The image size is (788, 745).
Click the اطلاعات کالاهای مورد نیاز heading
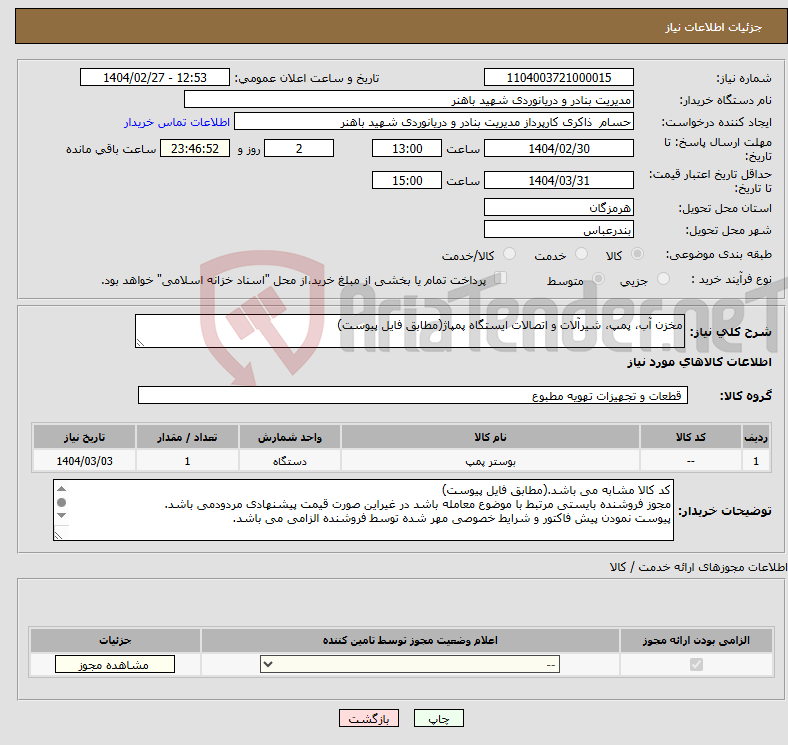pyautogui.click(x=699, y=362)
